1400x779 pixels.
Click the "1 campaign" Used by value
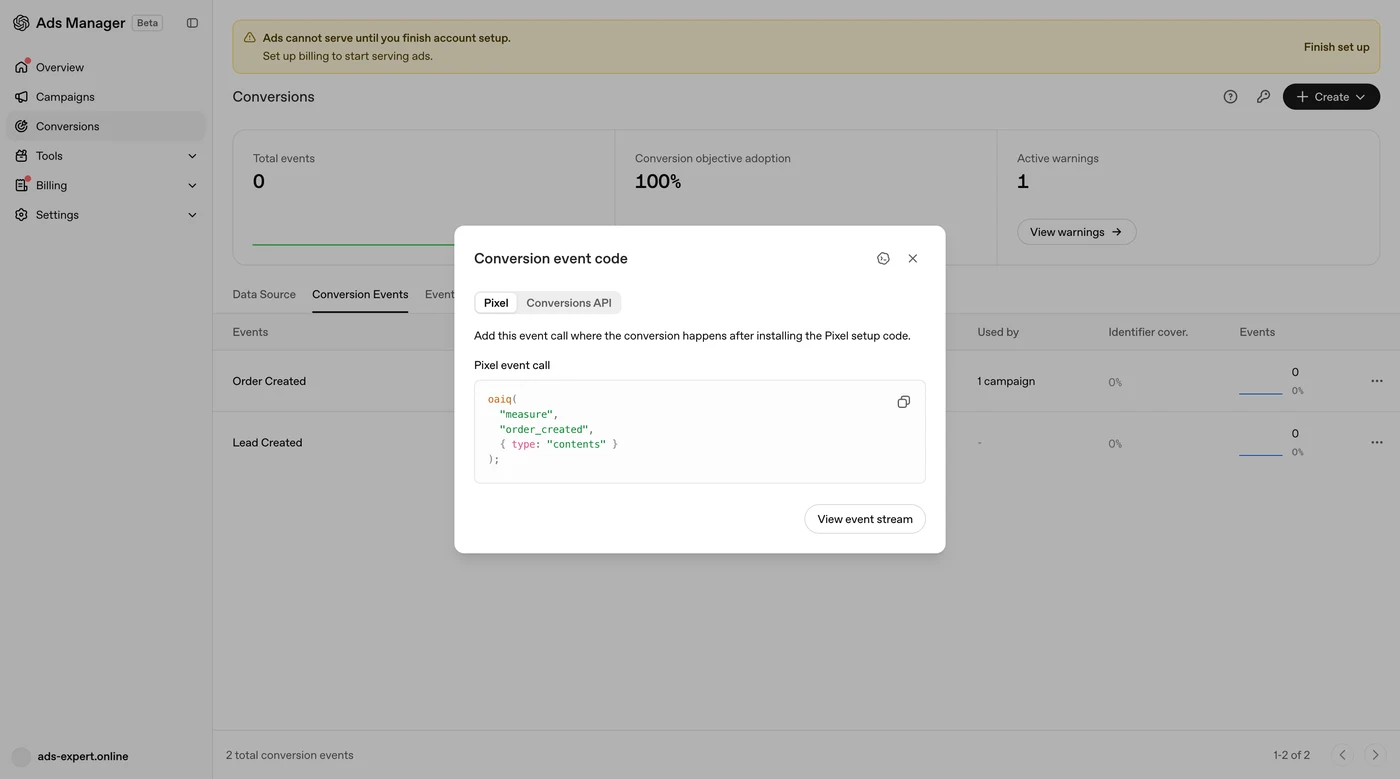pos(1006,381)
